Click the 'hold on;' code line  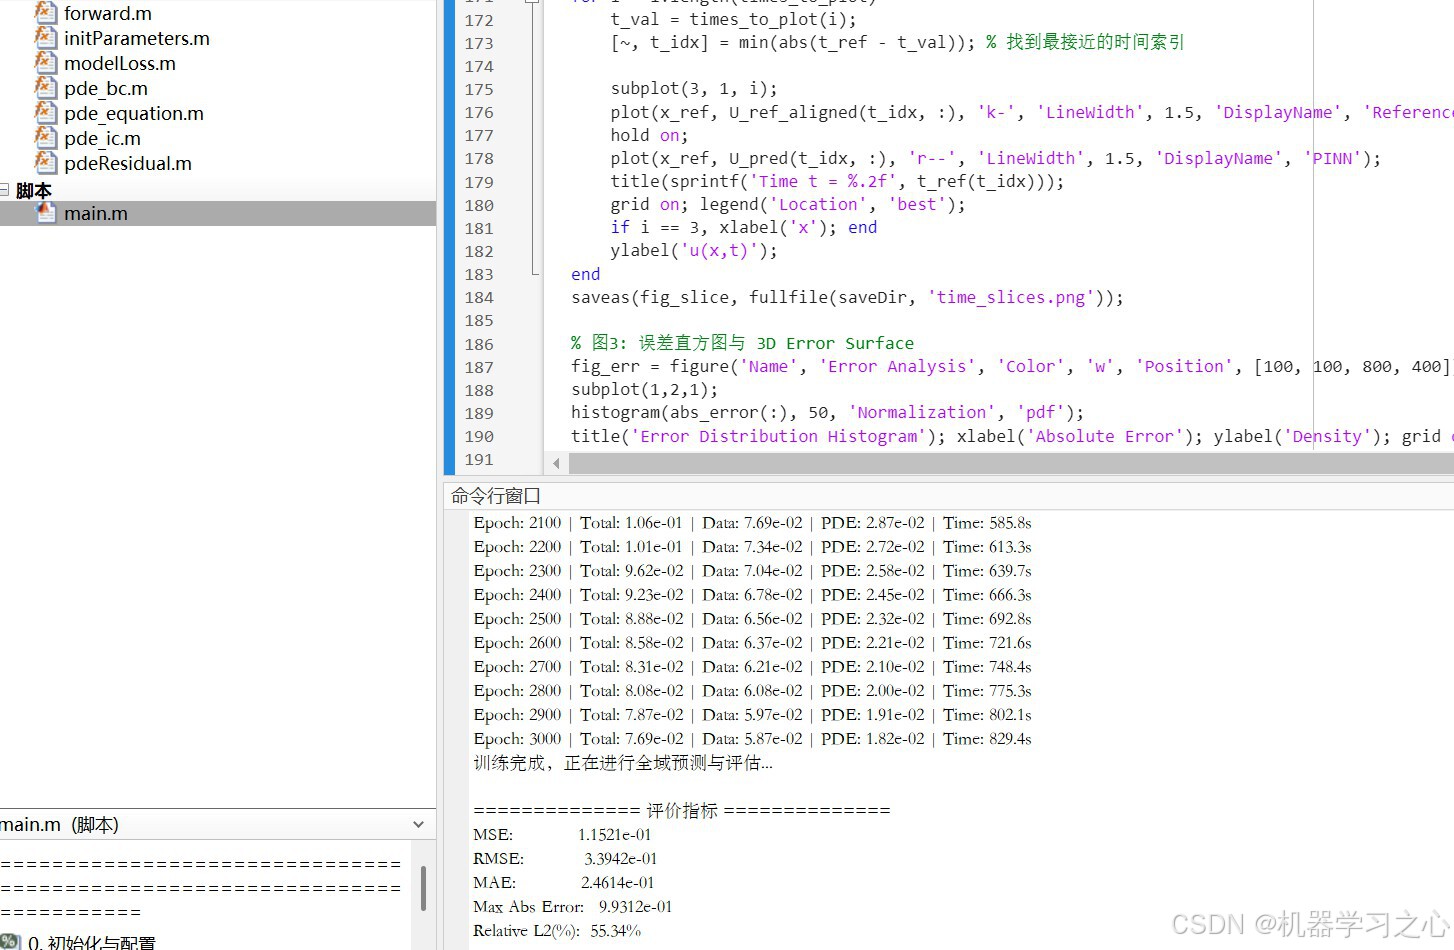tap(649, 135)
